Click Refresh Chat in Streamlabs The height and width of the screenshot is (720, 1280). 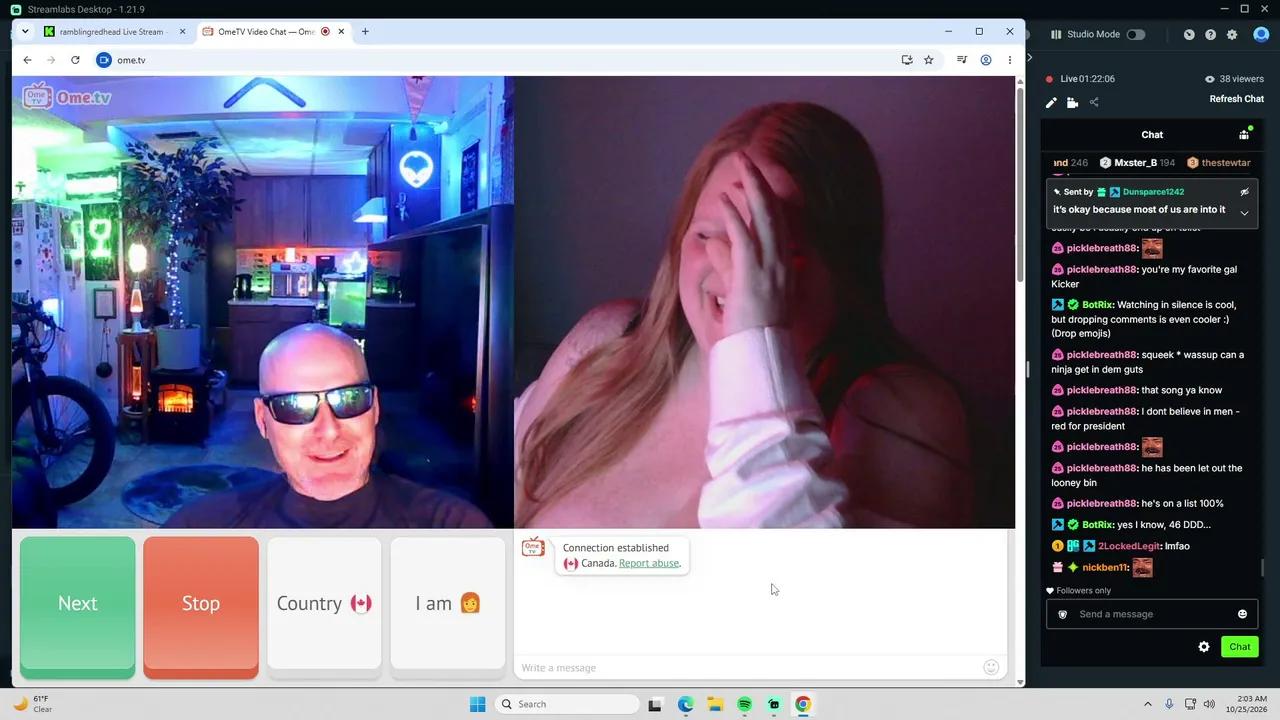coord(1236,99)
